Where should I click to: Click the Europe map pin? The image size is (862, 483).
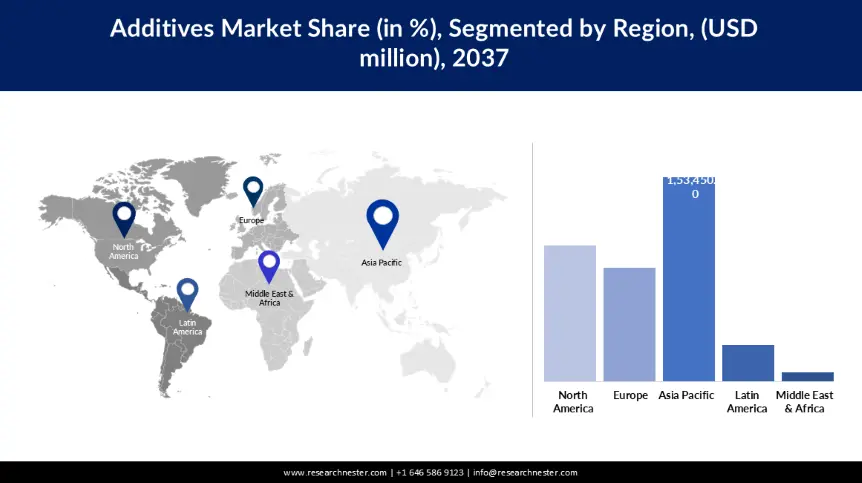pyautogui.click(x=253, y=192)
